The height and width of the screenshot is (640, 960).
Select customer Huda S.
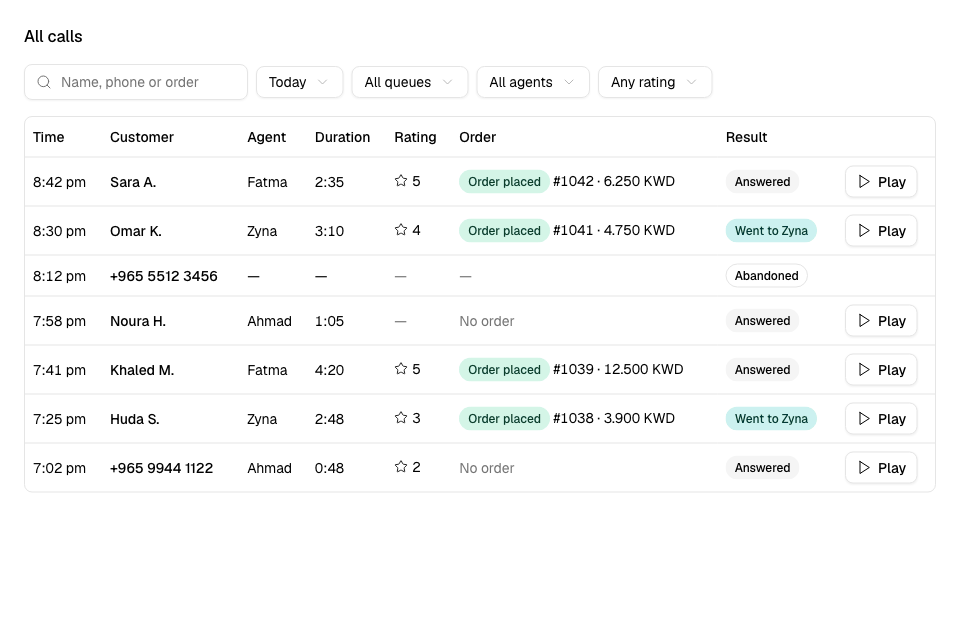(135, 419)
